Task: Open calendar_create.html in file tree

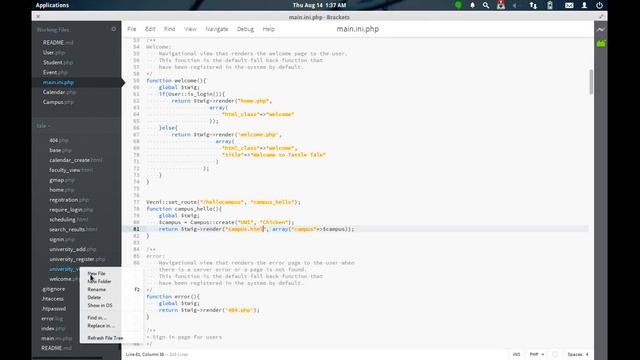Action: click(76, 160)
